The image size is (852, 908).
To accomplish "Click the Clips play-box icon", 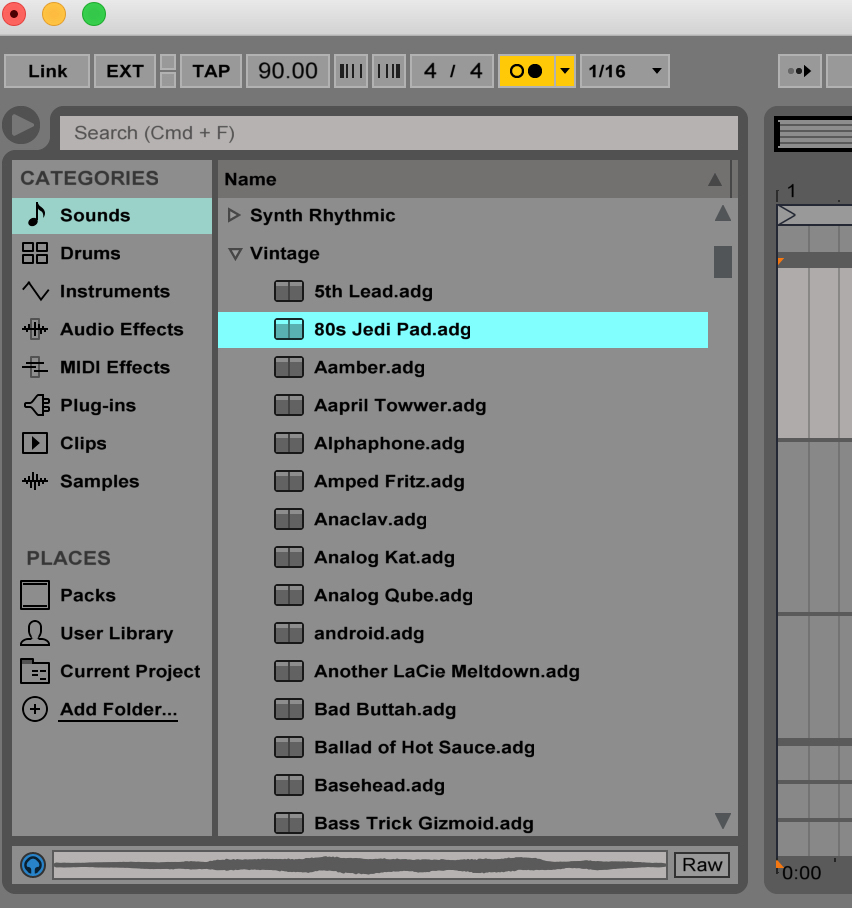I will click(x=35, y=443).
